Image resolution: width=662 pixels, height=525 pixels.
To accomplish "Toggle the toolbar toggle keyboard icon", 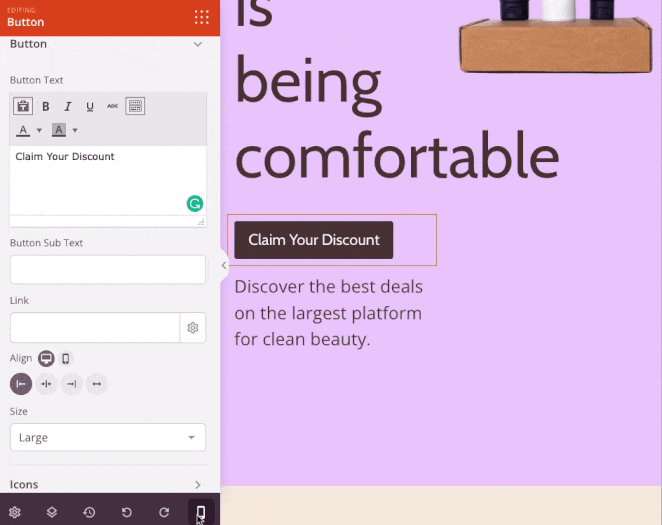I will [135, 106].
